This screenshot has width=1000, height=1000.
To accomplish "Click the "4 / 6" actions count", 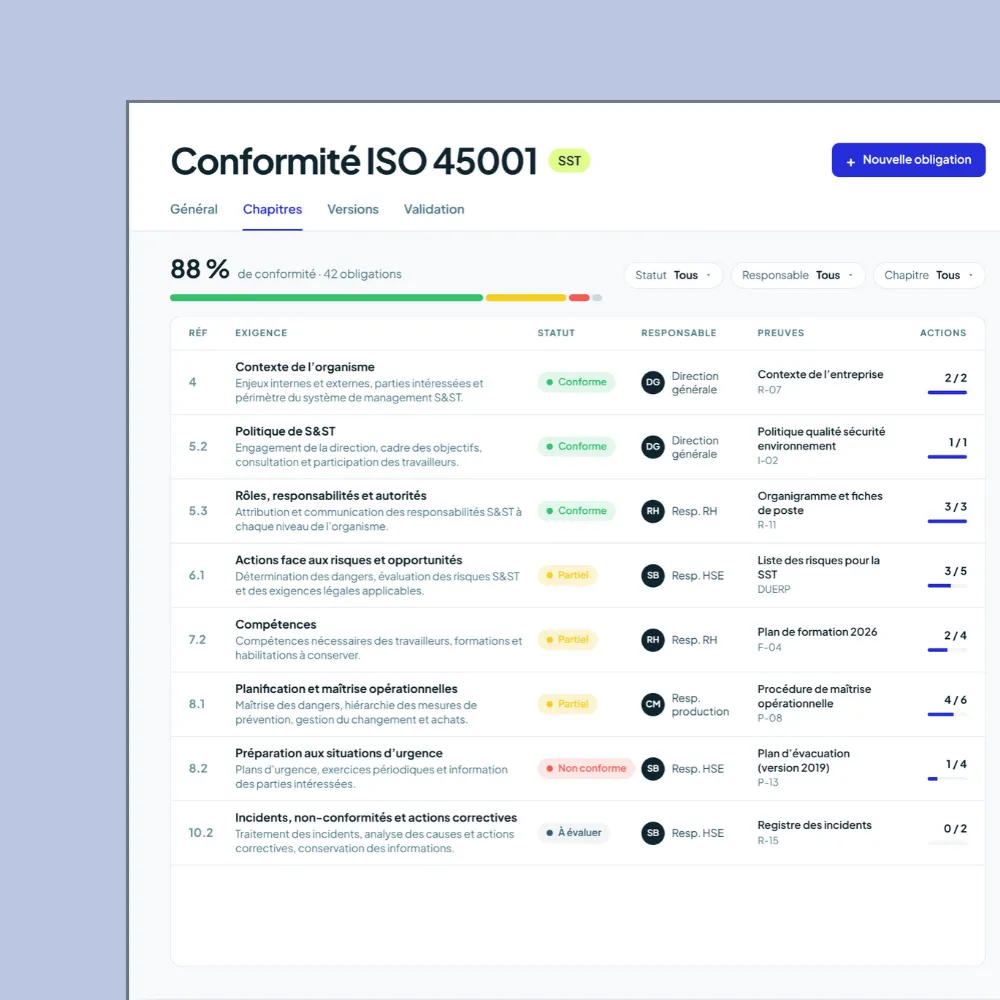I will tap(955, 700).
